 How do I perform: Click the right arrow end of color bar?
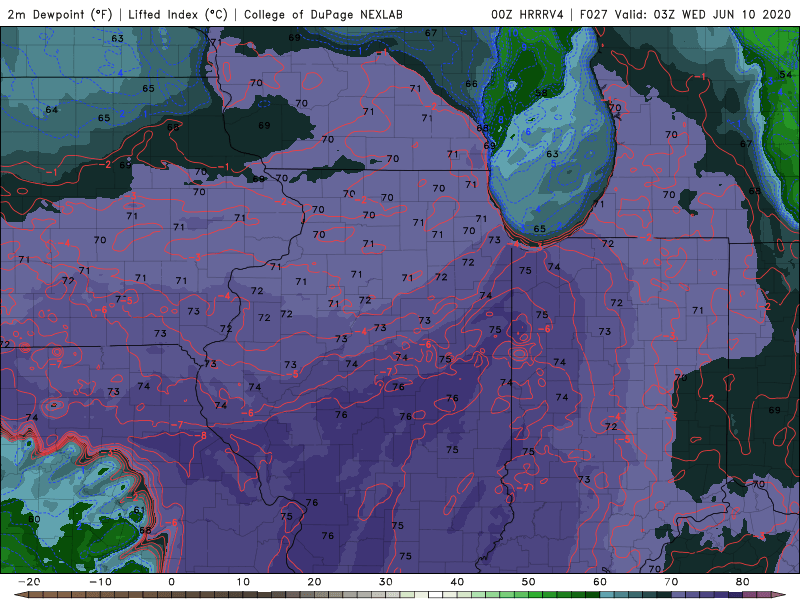tap(781, 595)
